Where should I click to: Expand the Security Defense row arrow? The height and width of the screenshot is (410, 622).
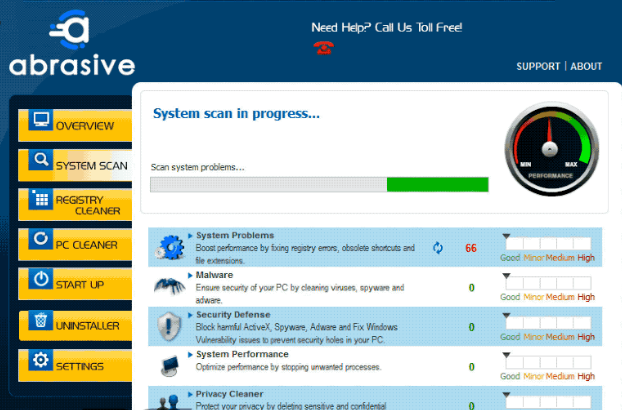pyautogui.click(x=190, y=315)
